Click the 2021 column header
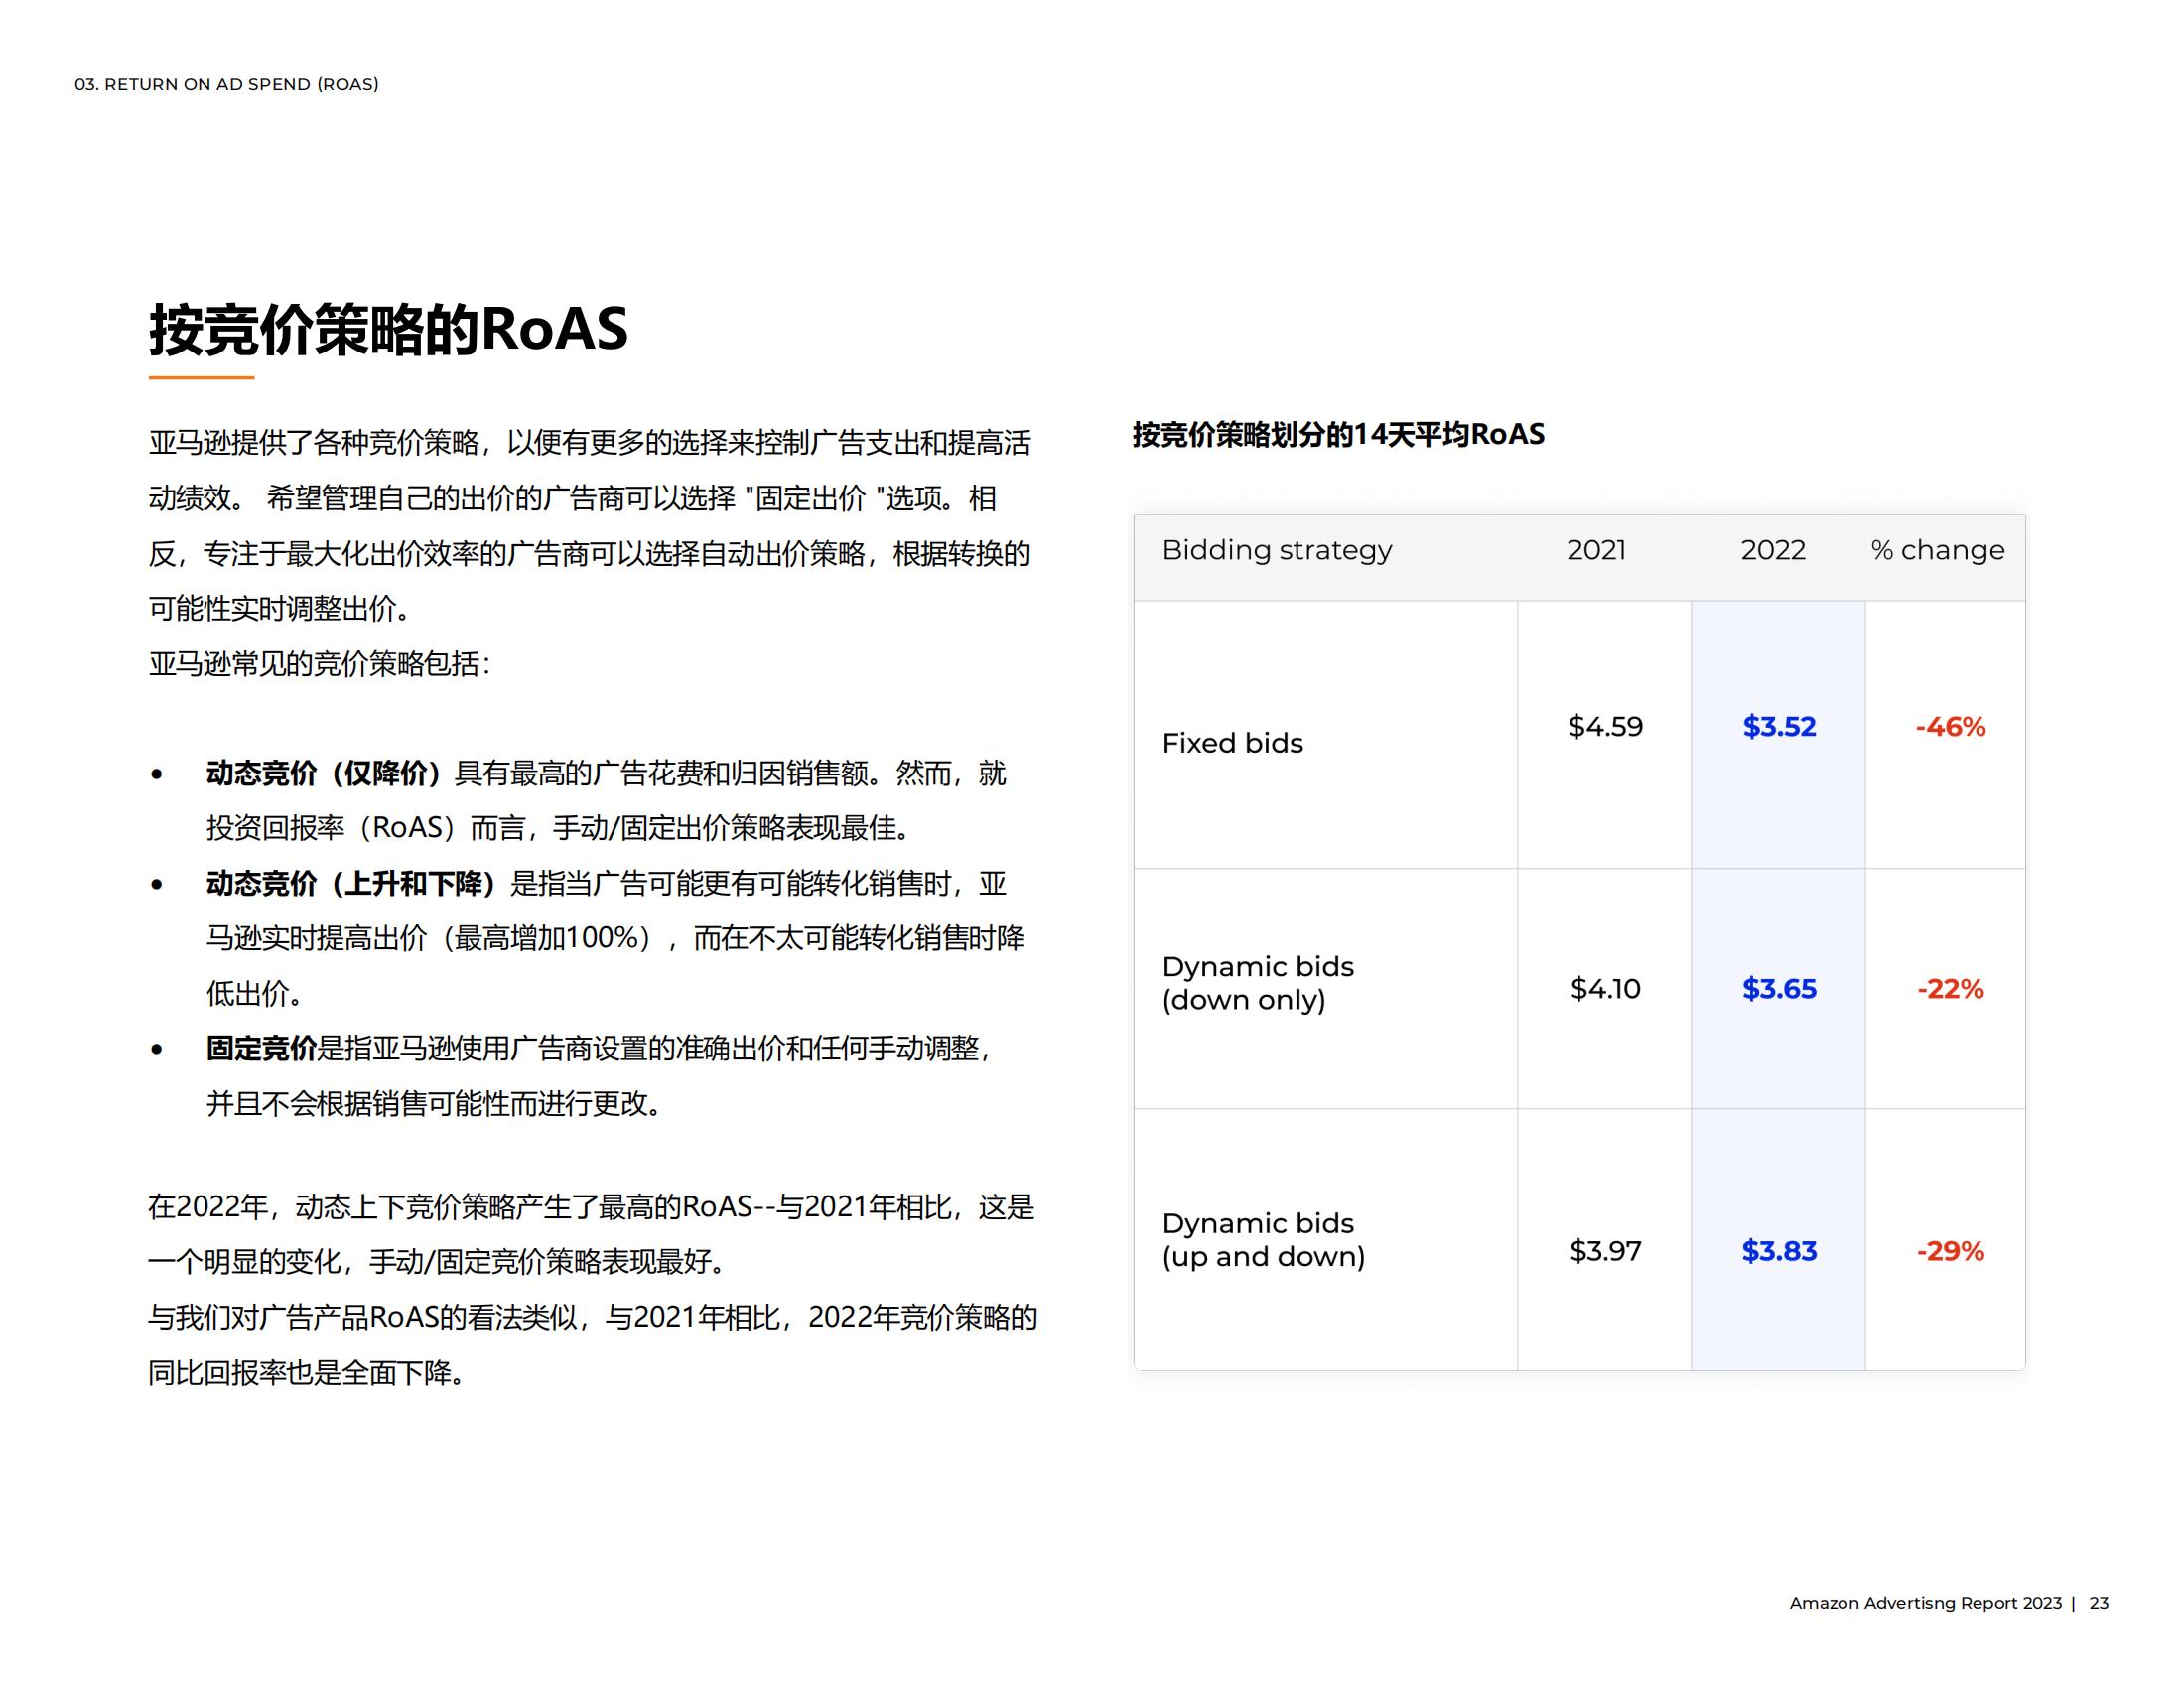 [x=1596, y=549]
